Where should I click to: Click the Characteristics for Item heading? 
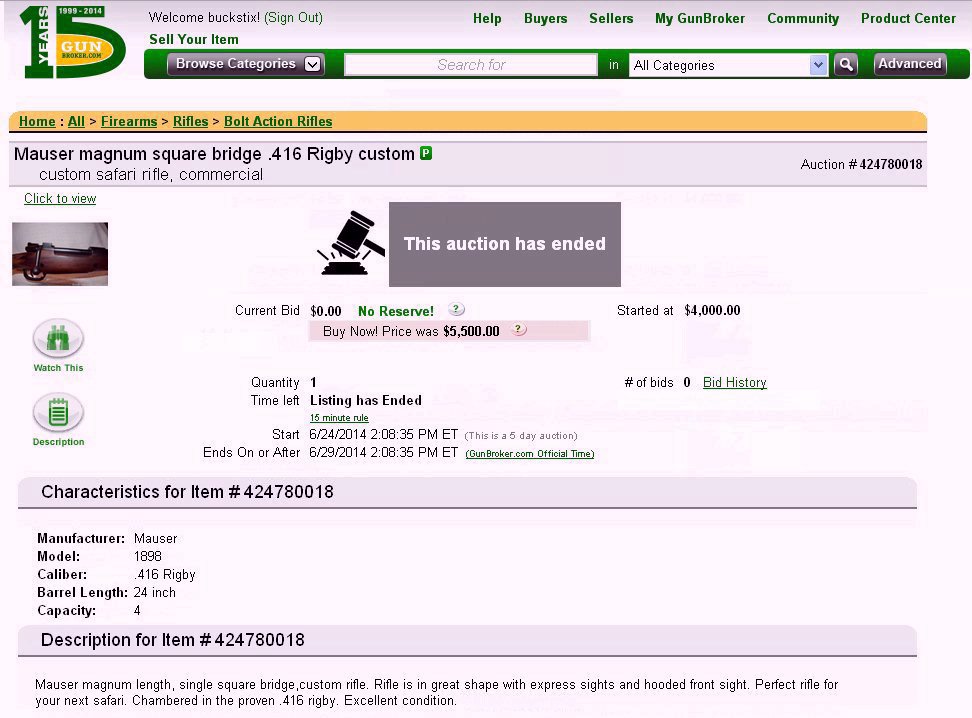coord(187,492)
